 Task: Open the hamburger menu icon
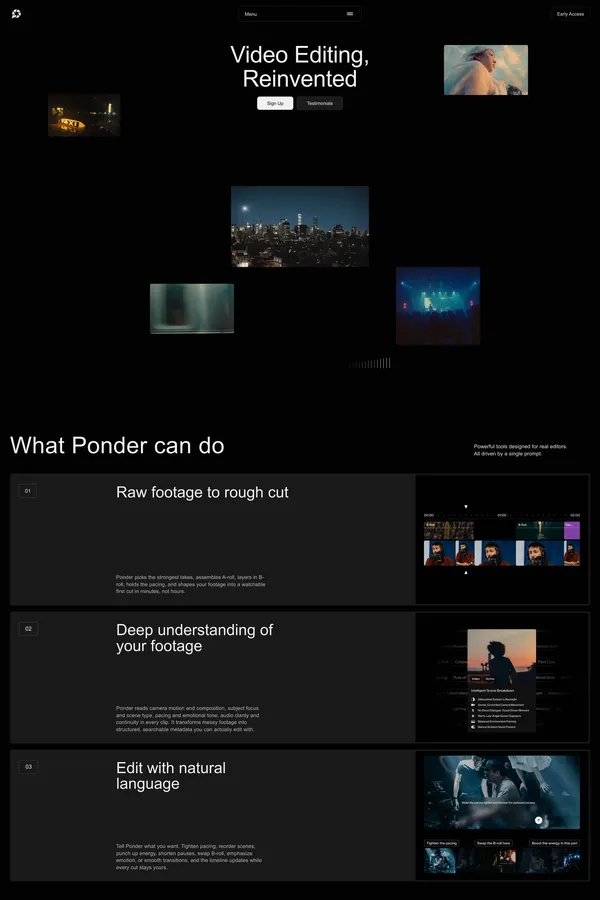(350, 14)
